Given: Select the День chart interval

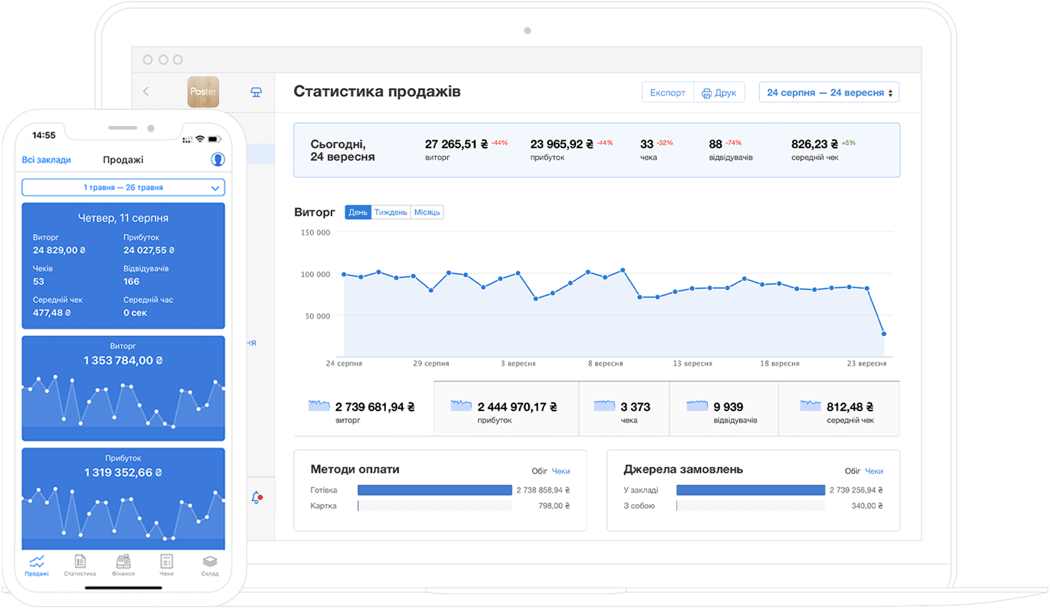Looking at the screenshot, I should [x=358, y=212].
